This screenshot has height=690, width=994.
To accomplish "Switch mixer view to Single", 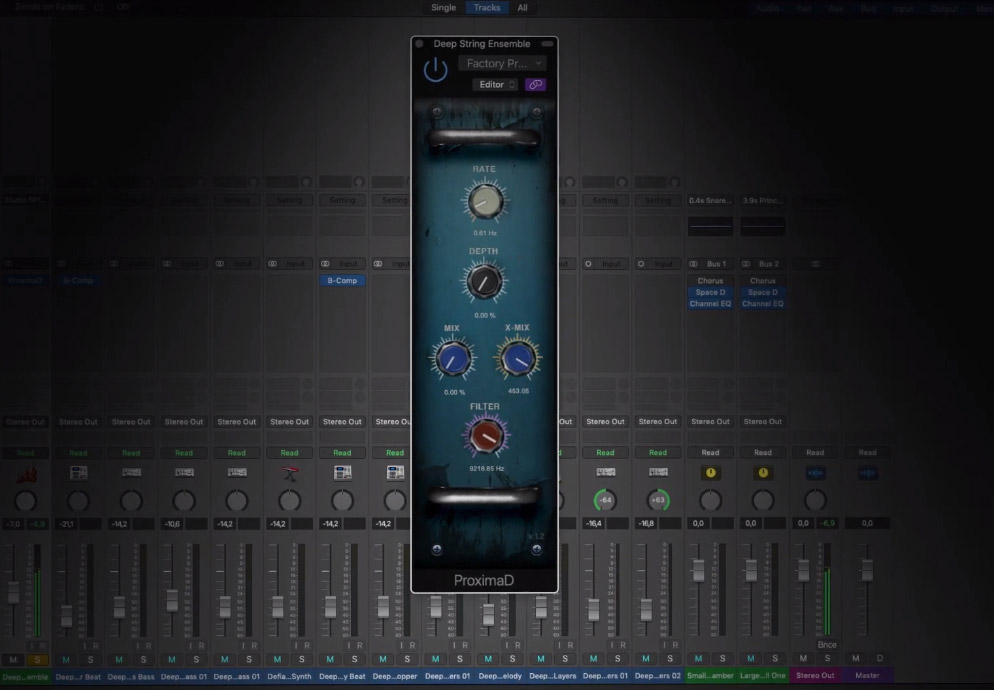I will point(443,8).
